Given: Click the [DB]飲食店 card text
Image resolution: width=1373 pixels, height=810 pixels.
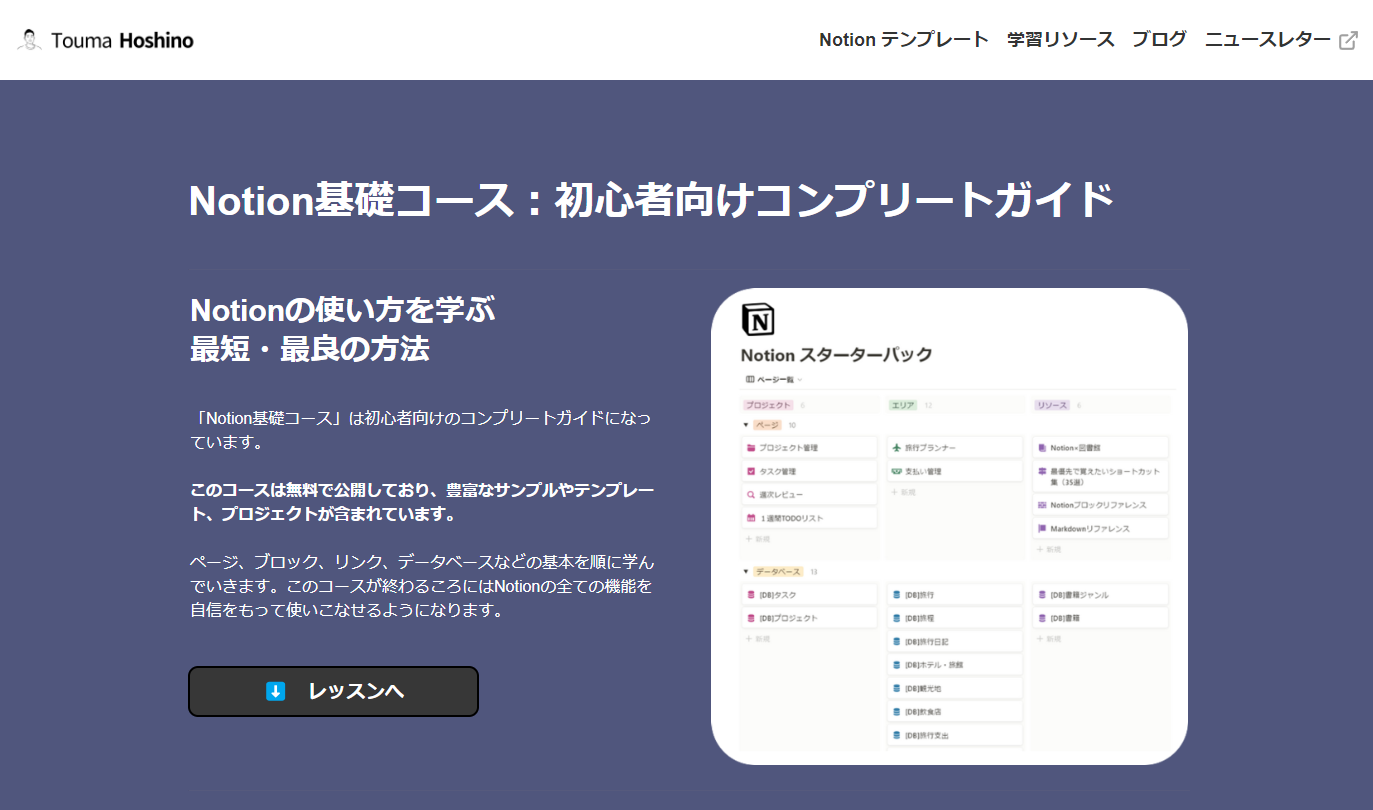Looking at the screenshot, I should [x=923, y=712].
